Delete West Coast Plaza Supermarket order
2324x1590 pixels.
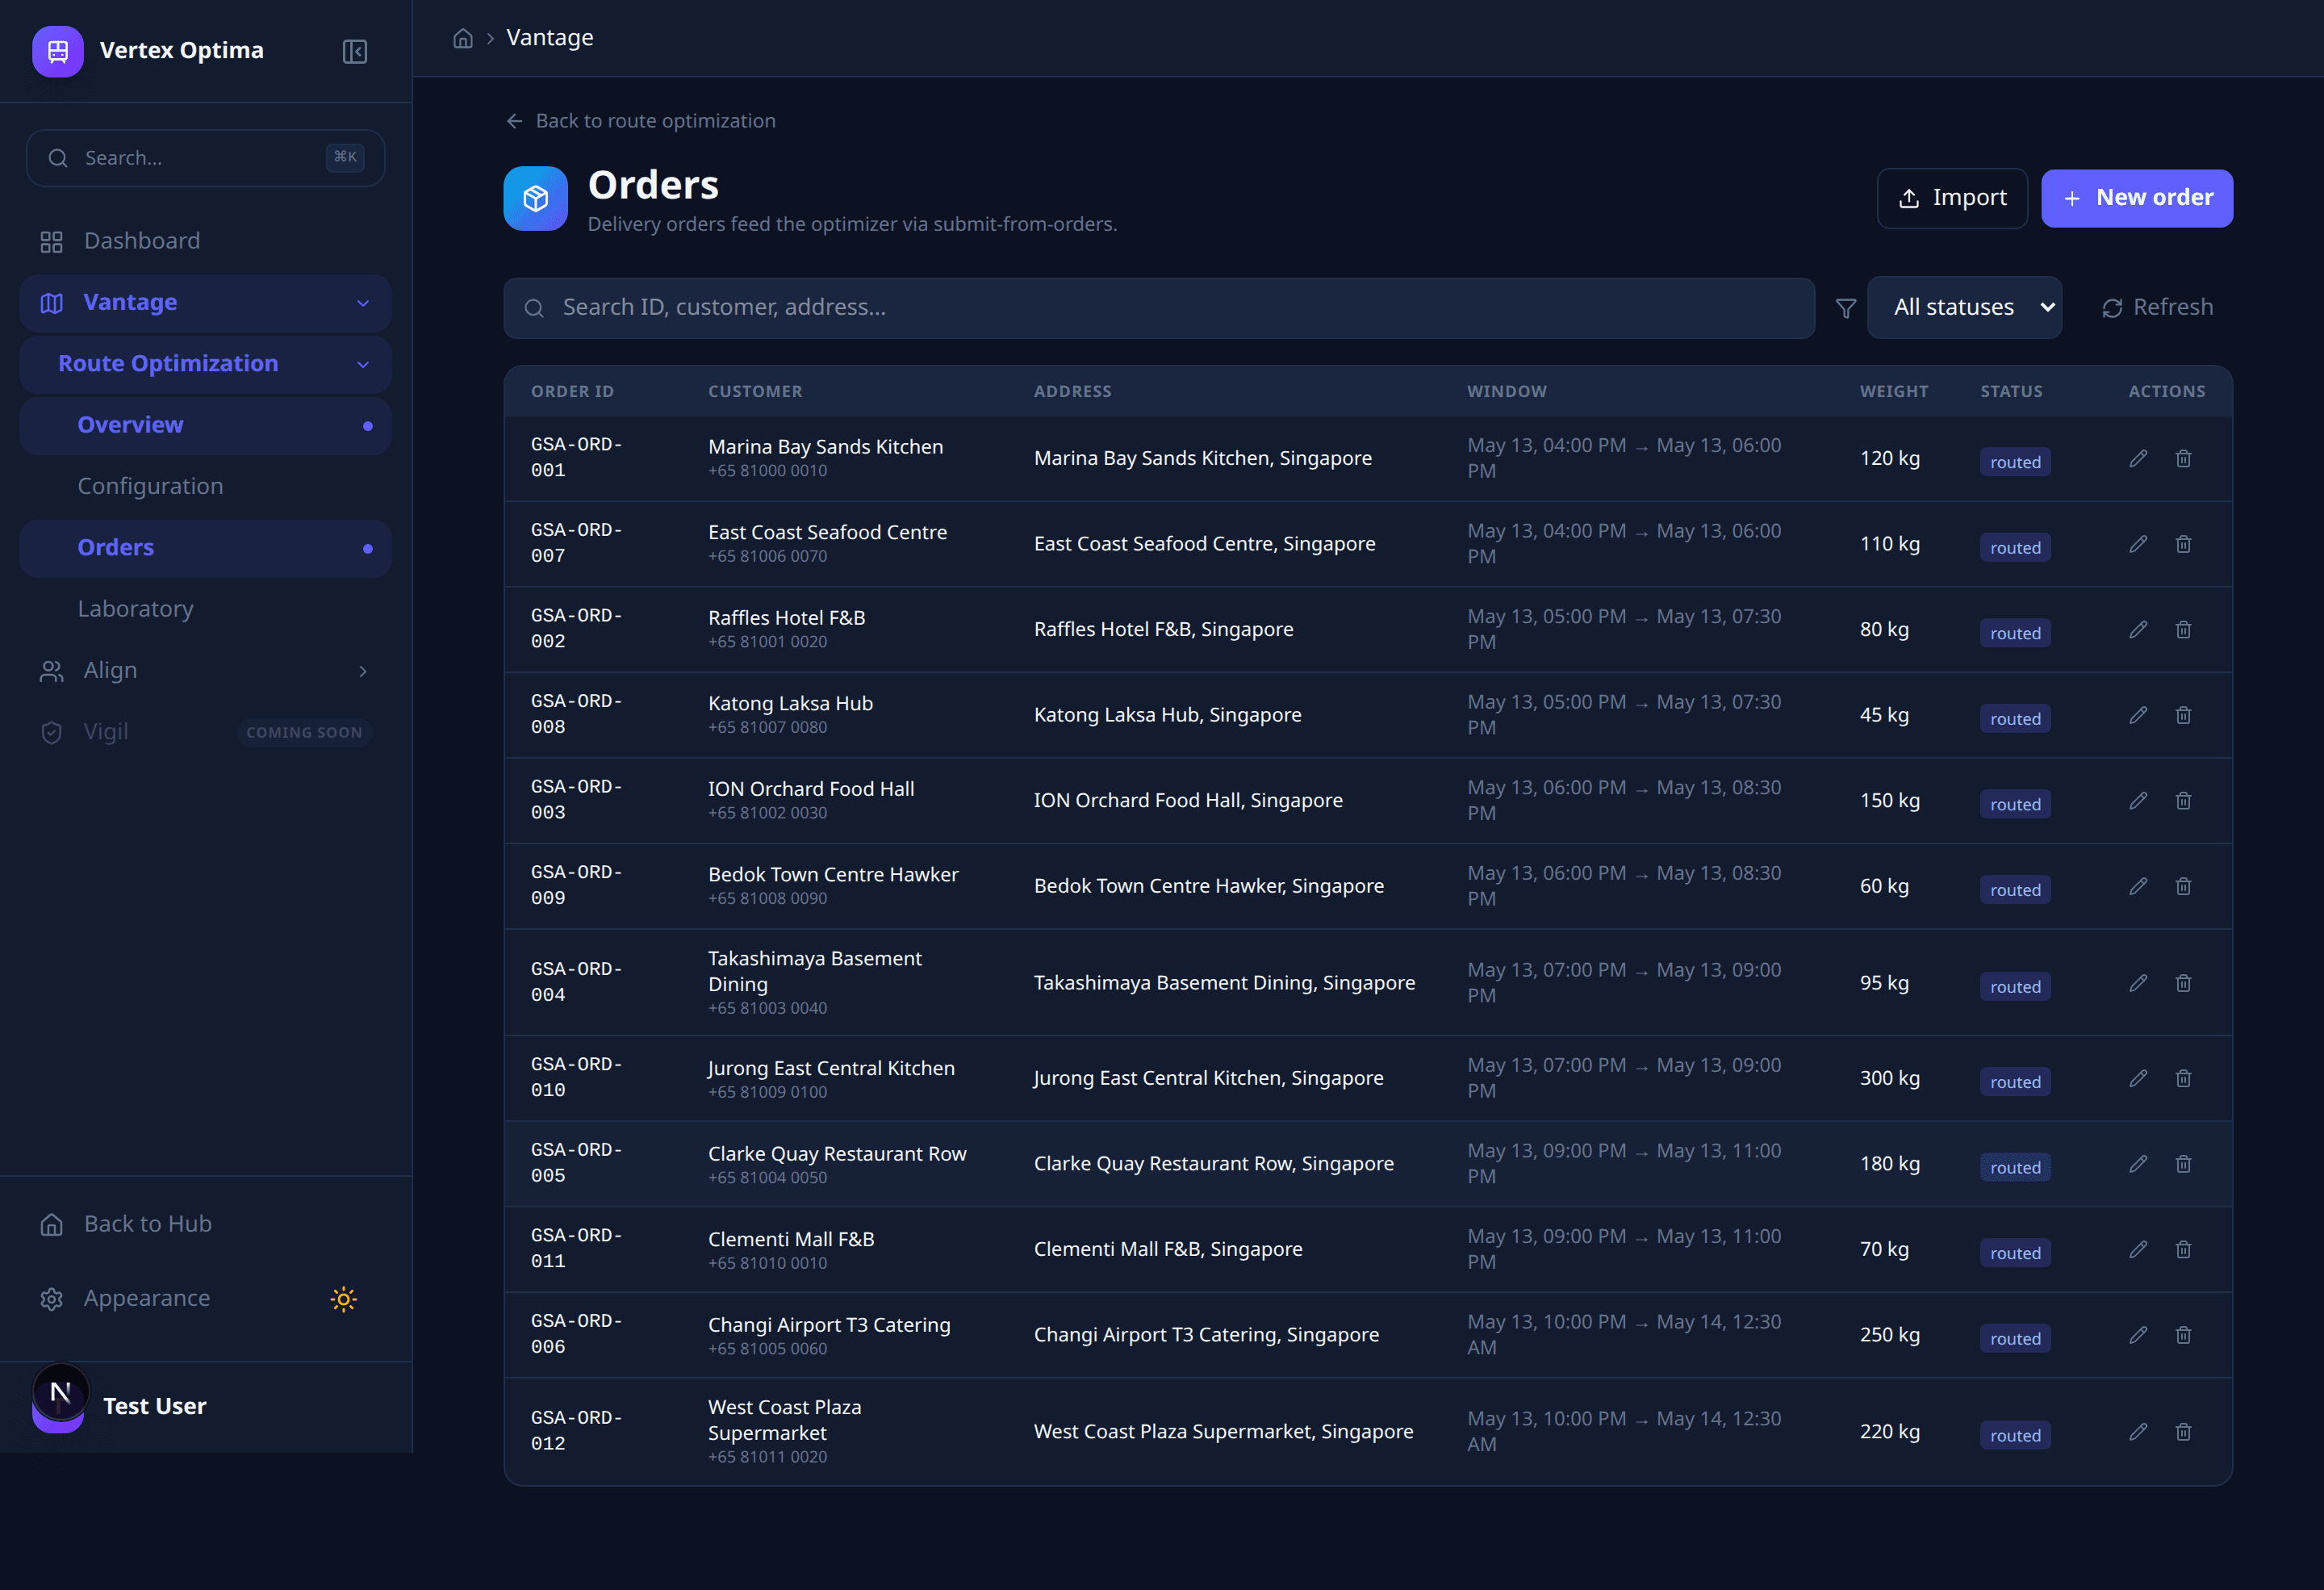coord(2183,1432)
